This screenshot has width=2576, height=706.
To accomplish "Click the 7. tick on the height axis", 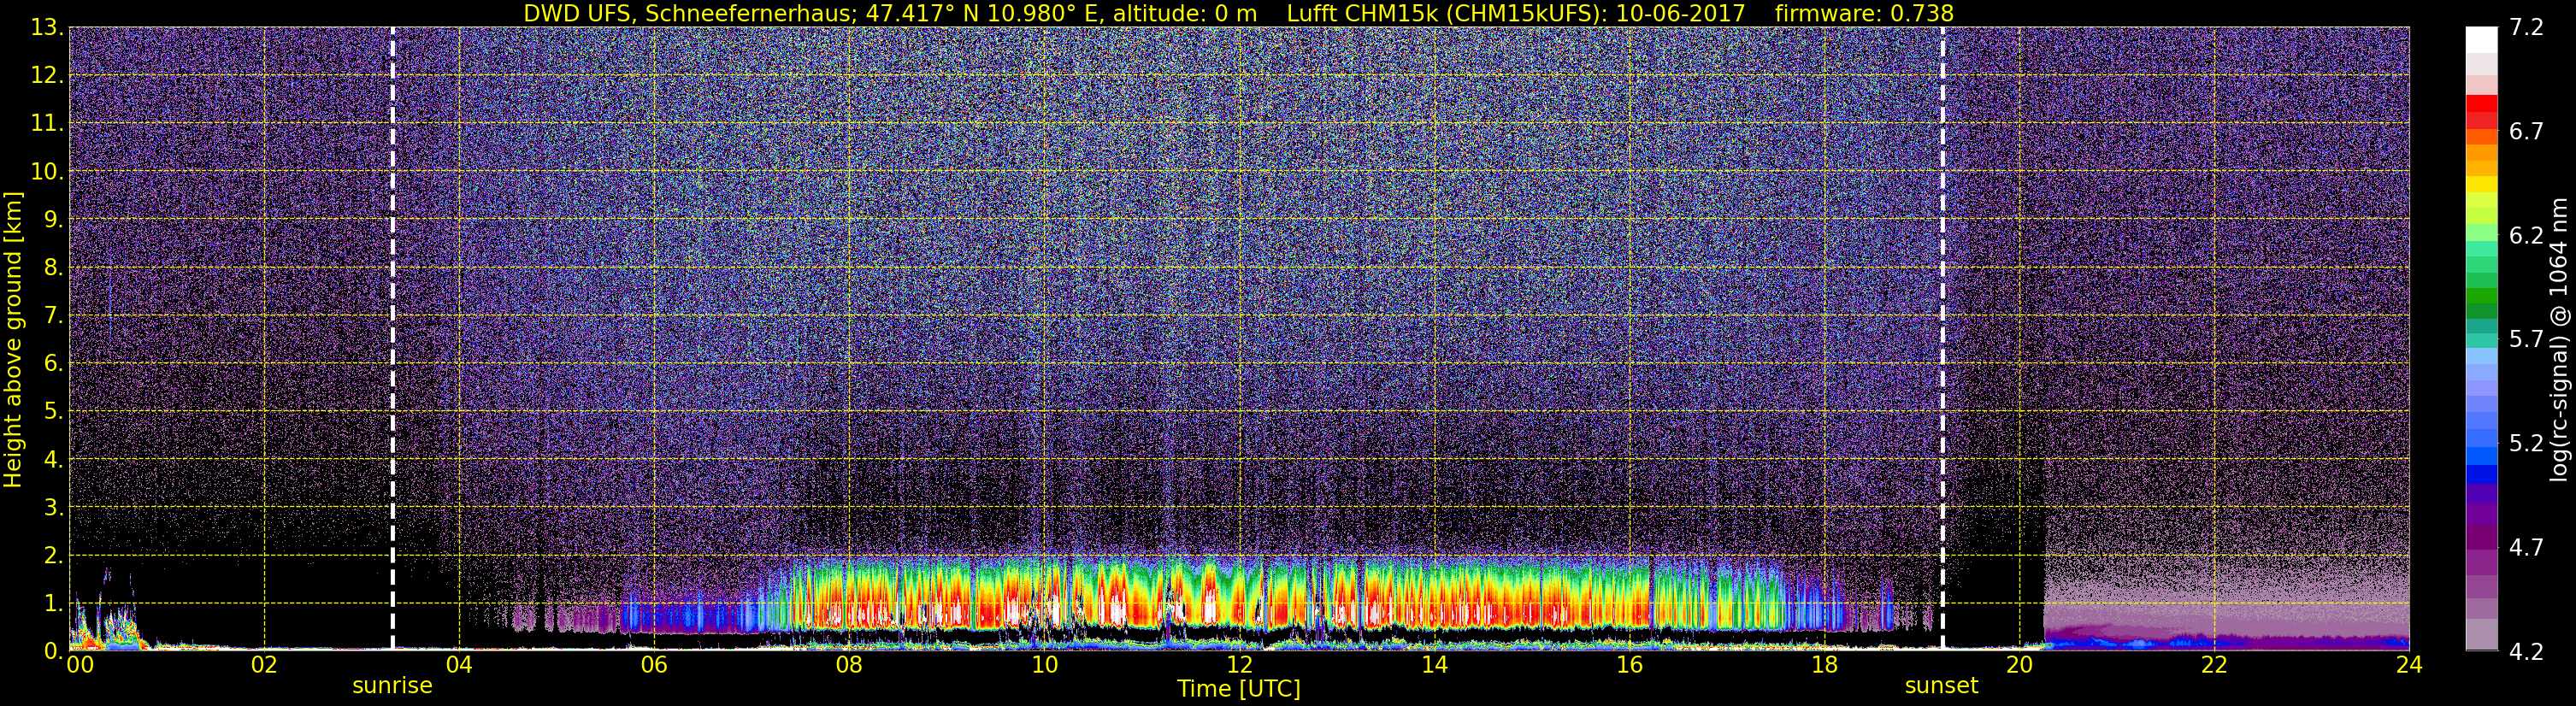I will click(x=53, y=316).
